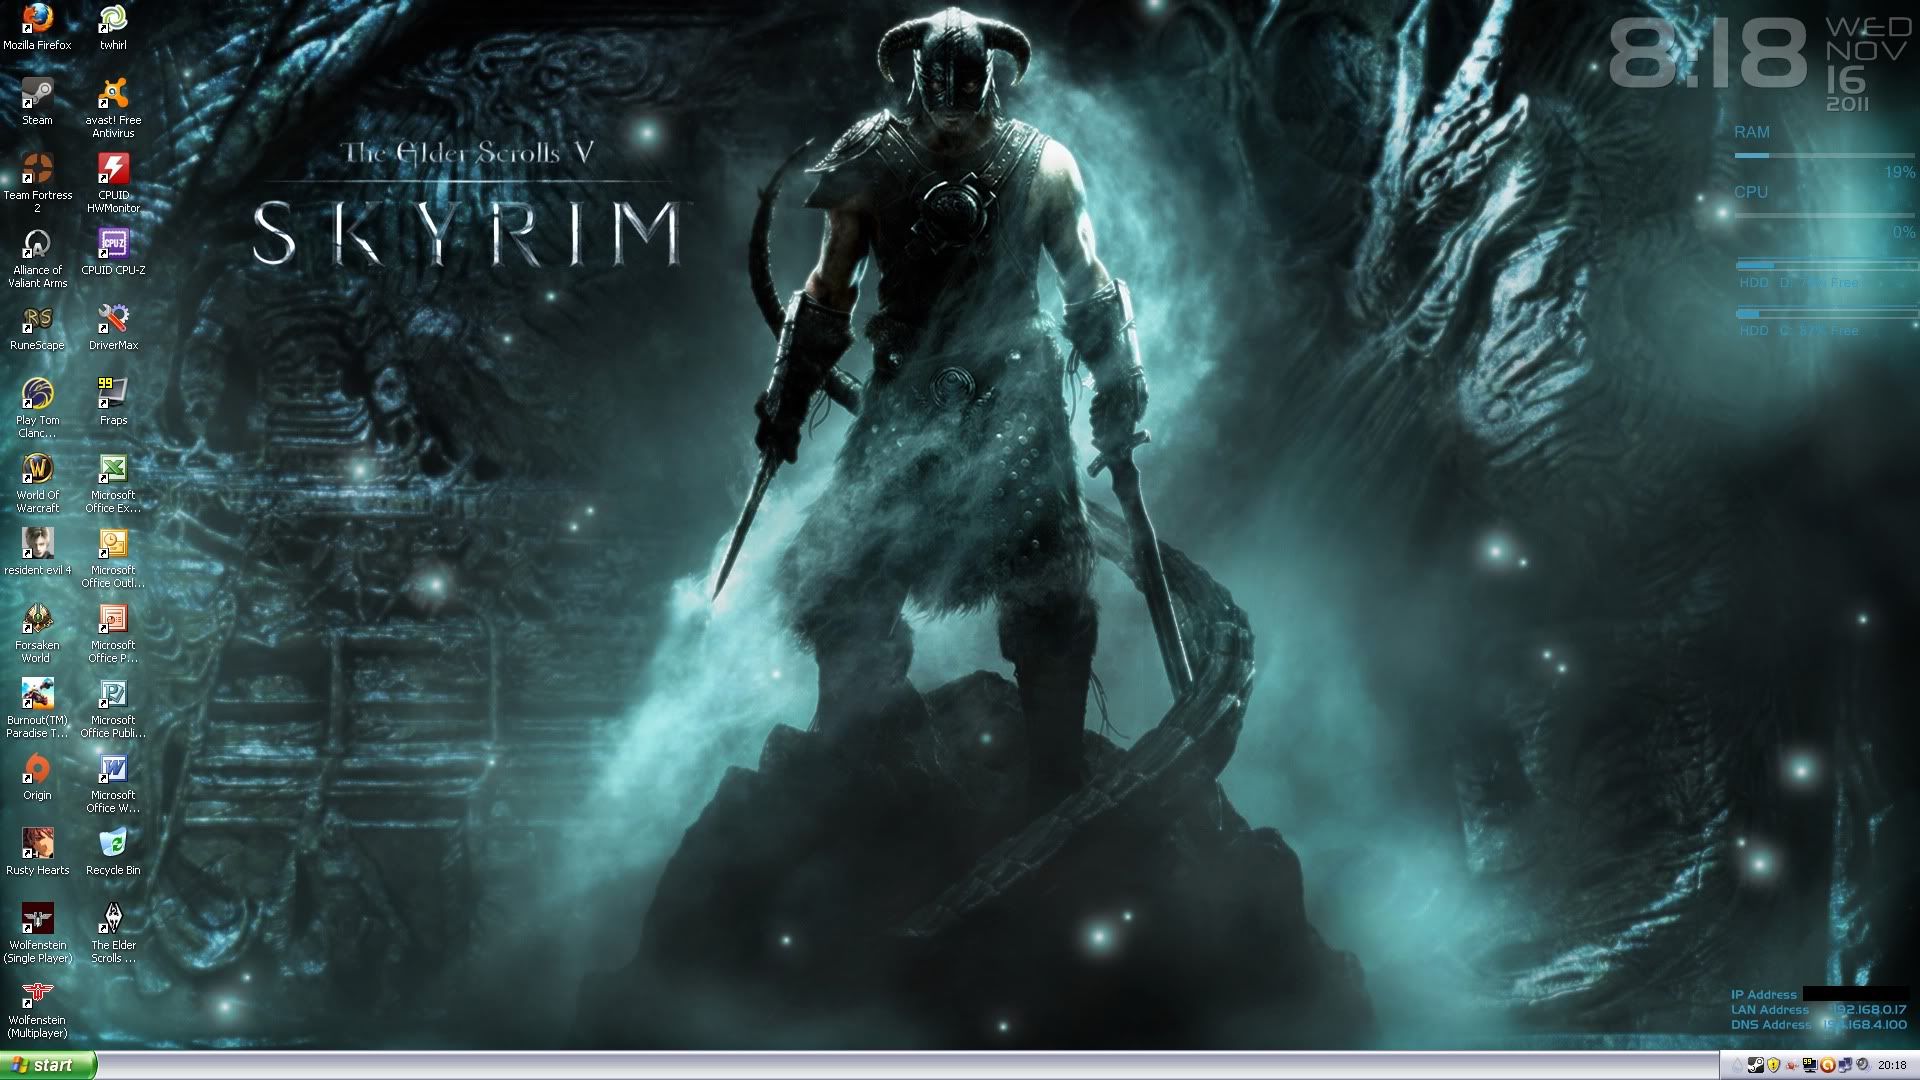This screenshot has width=1920, height=1080.
Task: Click the Team Fortress 2 icon
Action: coord(37,182)
